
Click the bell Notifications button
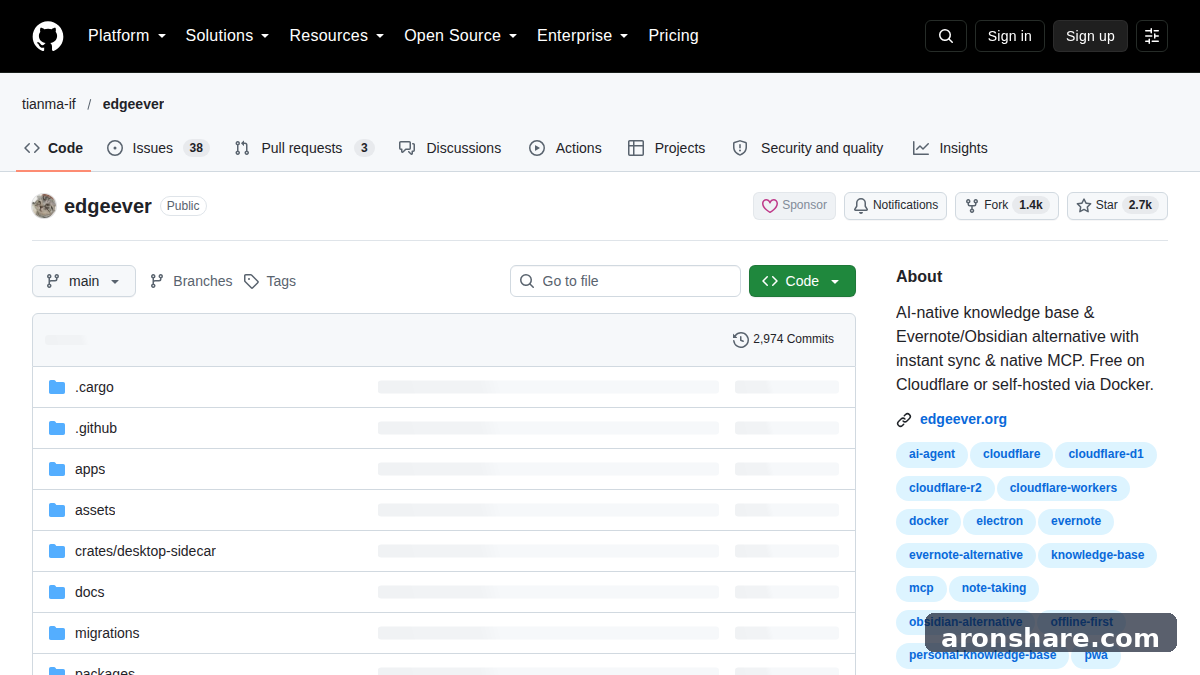click(x=895, y=206)
